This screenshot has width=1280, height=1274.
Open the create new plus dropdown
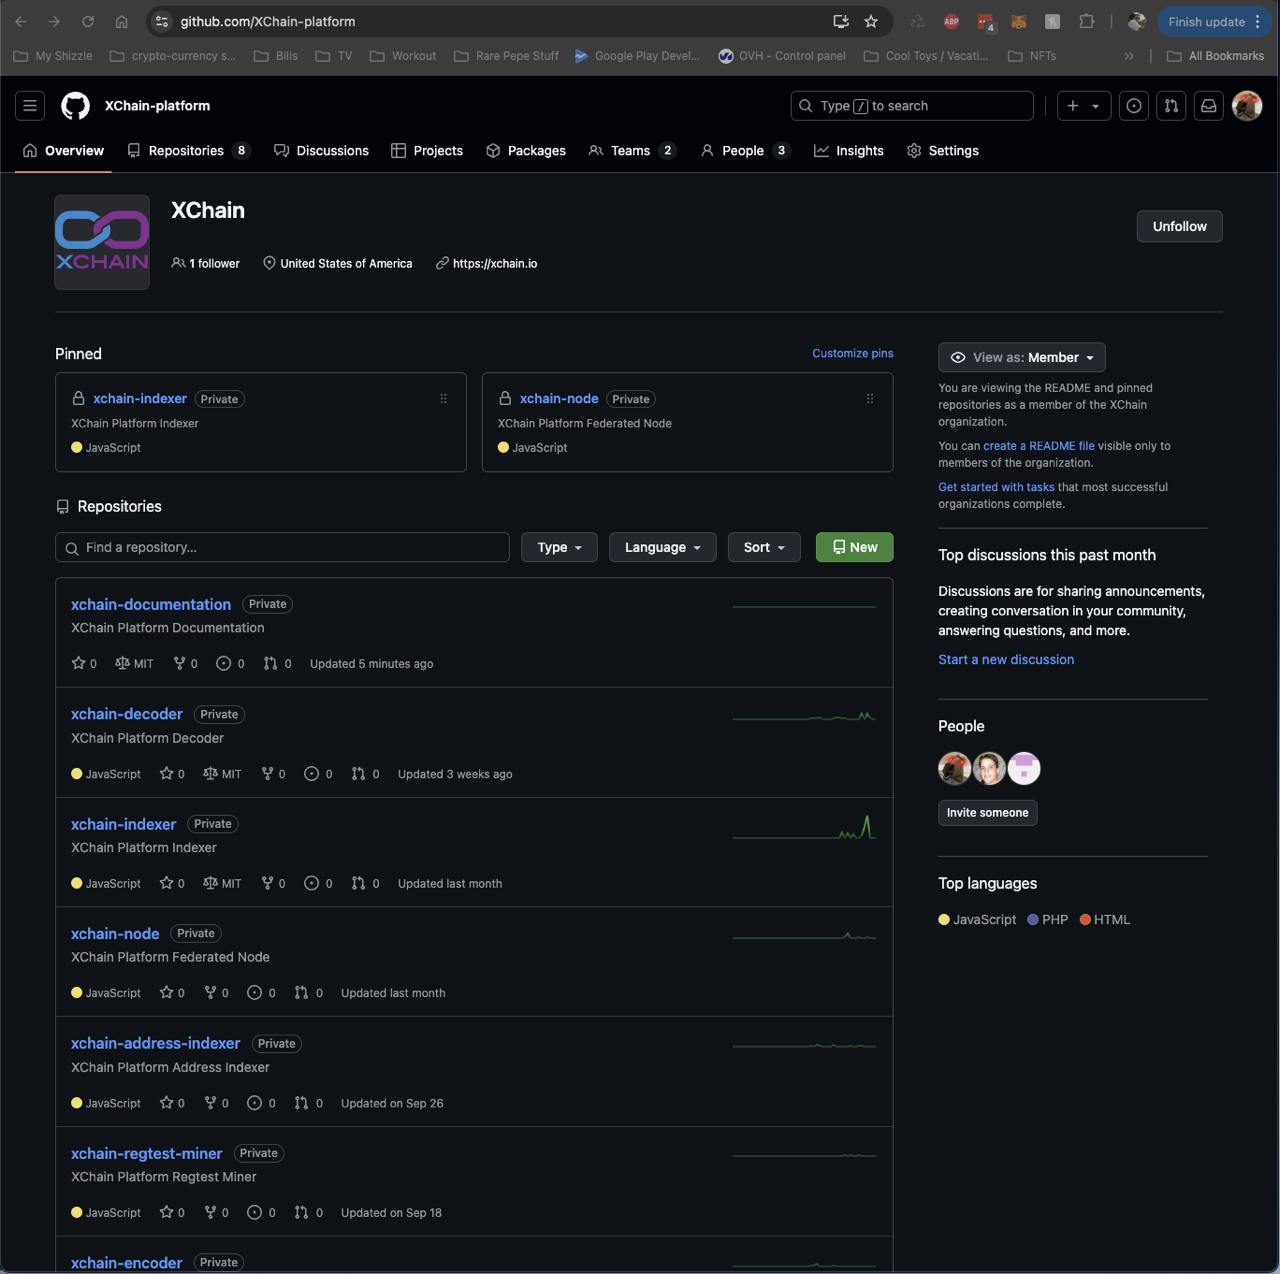pyautogui.click(x=1084, y=105)
